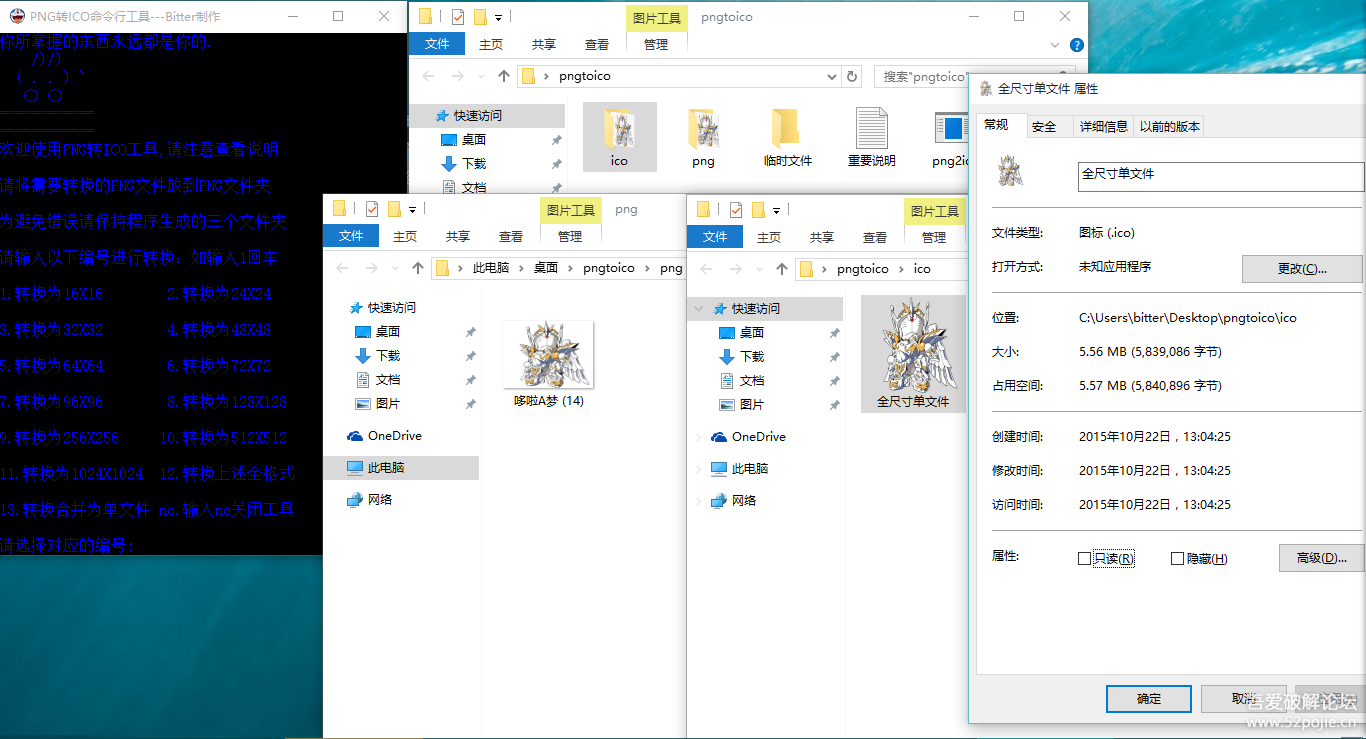Switch to 安全 tab in properties dialog
Viewport: 1366px width, 739px height.
1044,127
